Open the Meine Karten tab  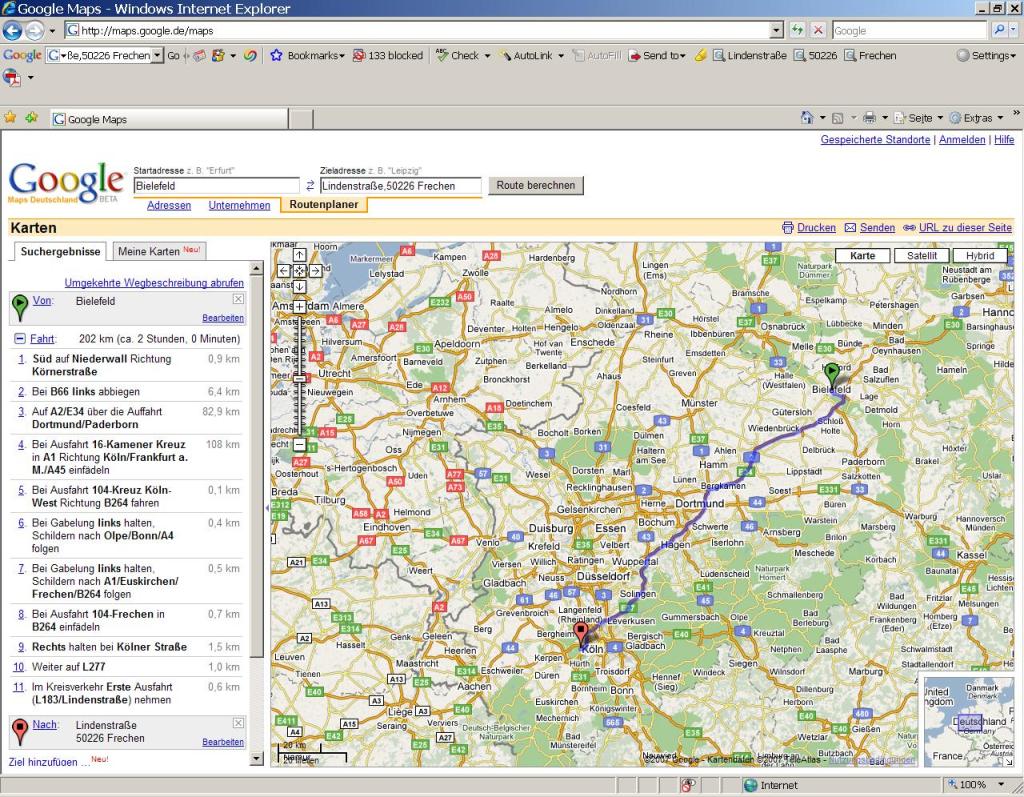[159, 251]
